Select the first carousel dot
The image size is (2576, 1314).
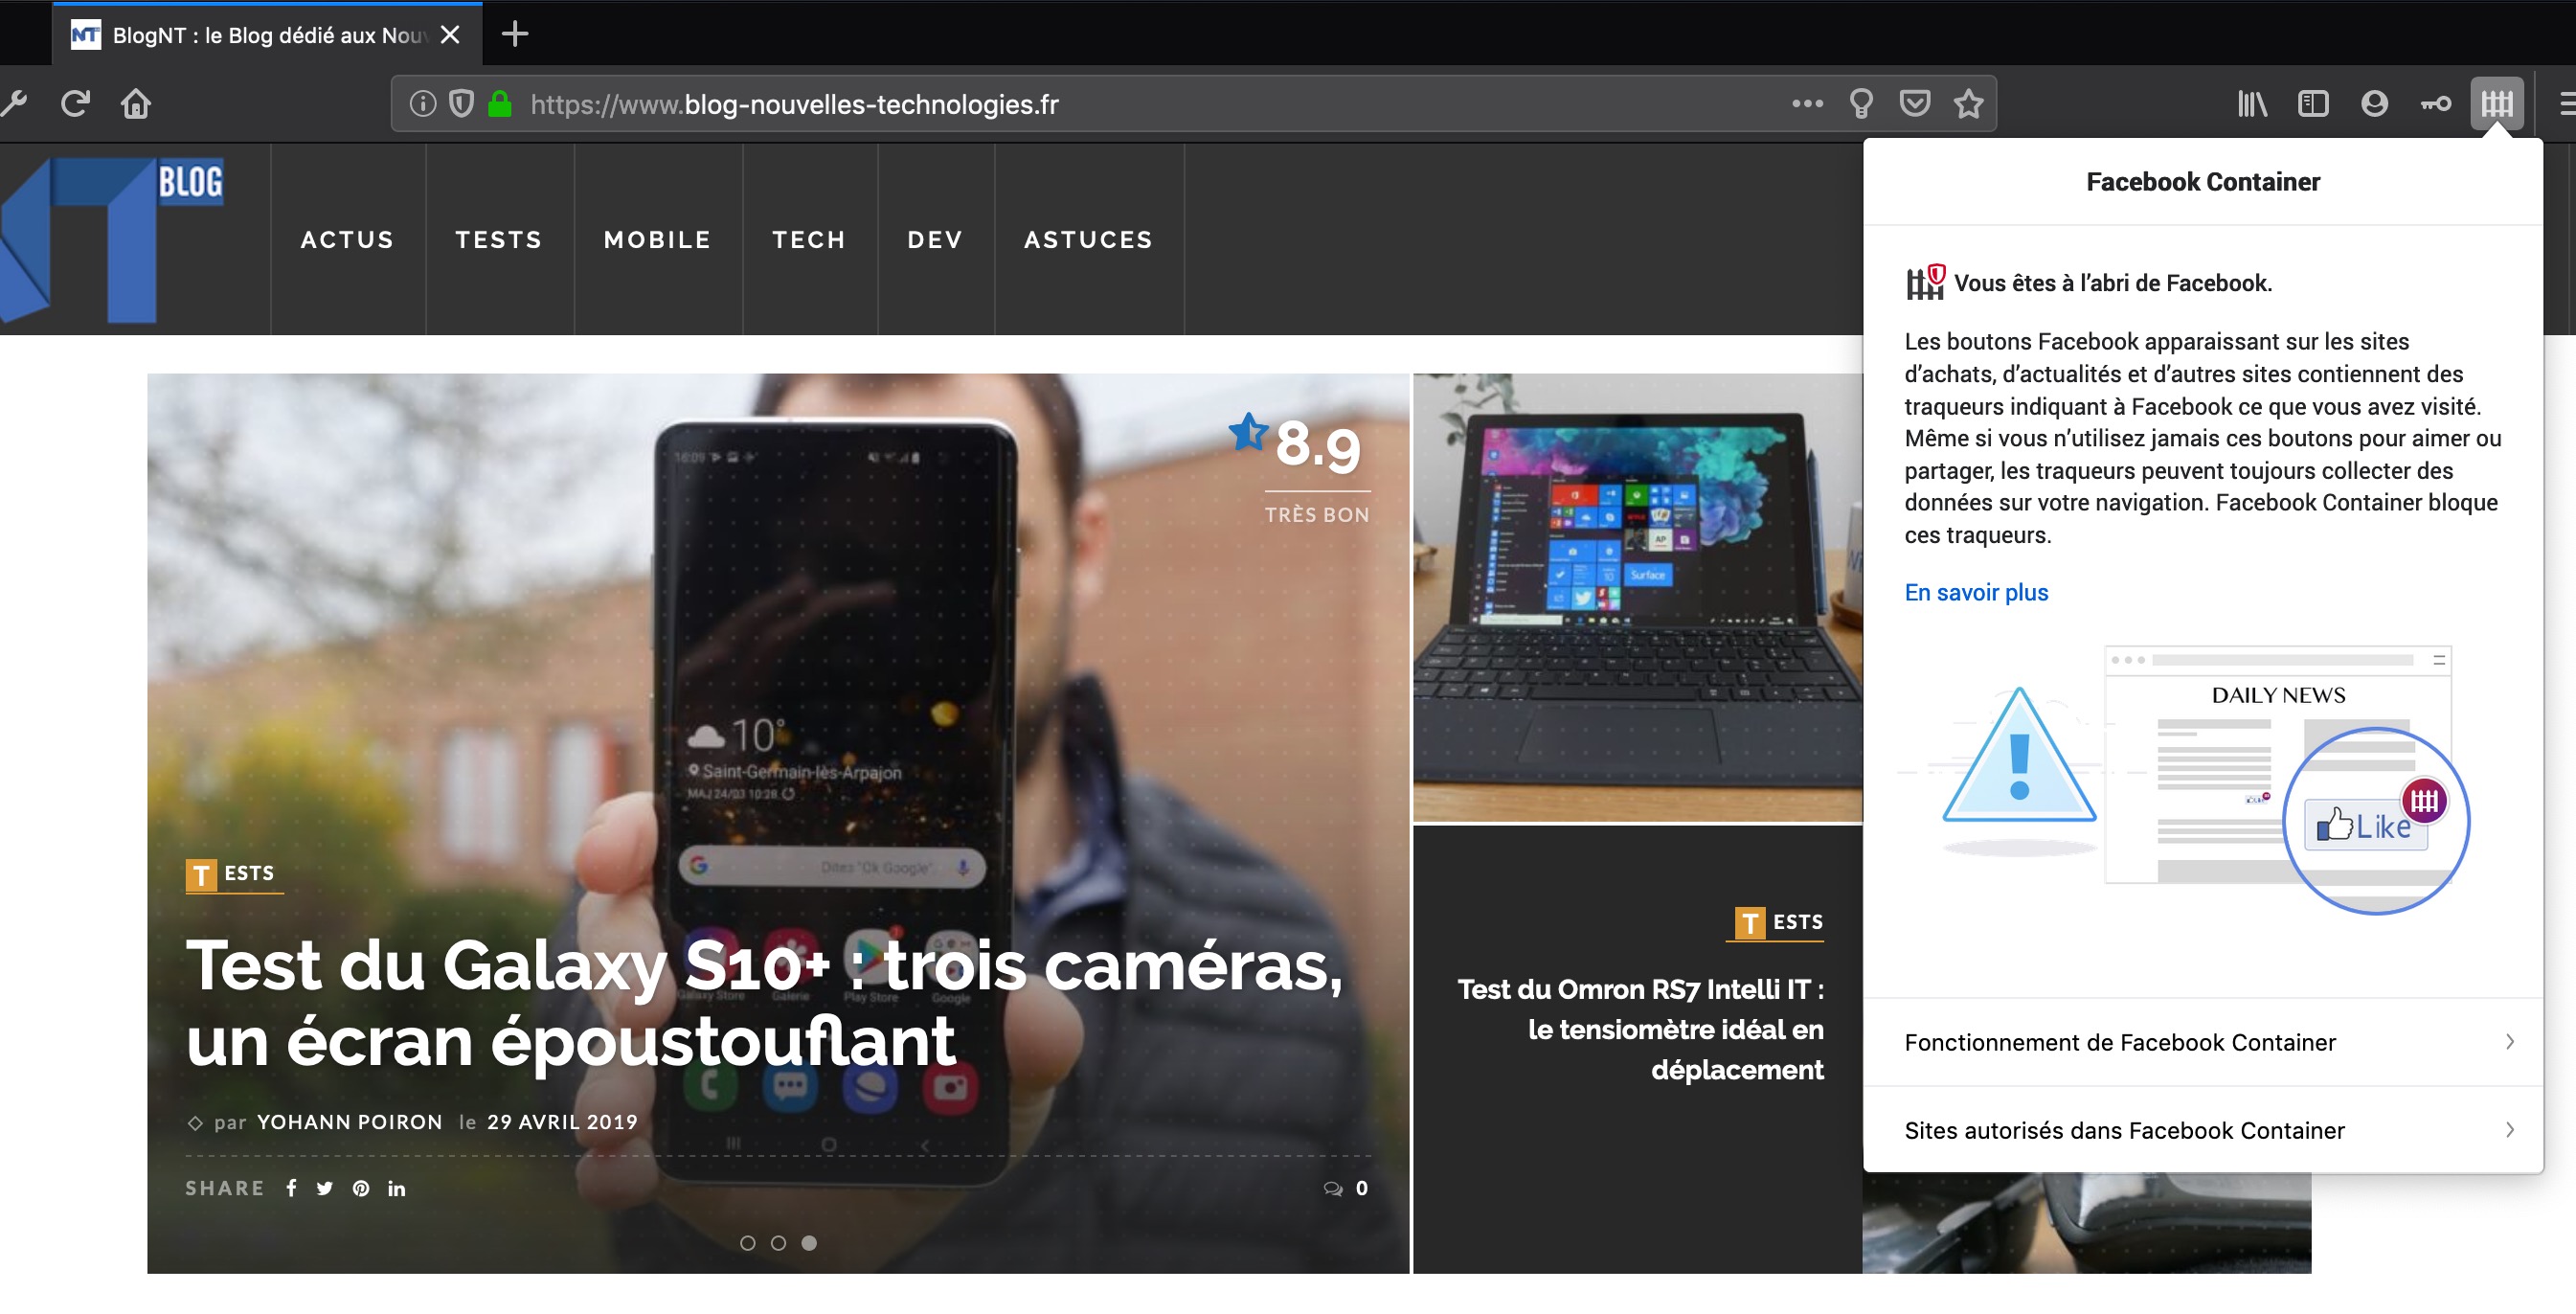747,1242
